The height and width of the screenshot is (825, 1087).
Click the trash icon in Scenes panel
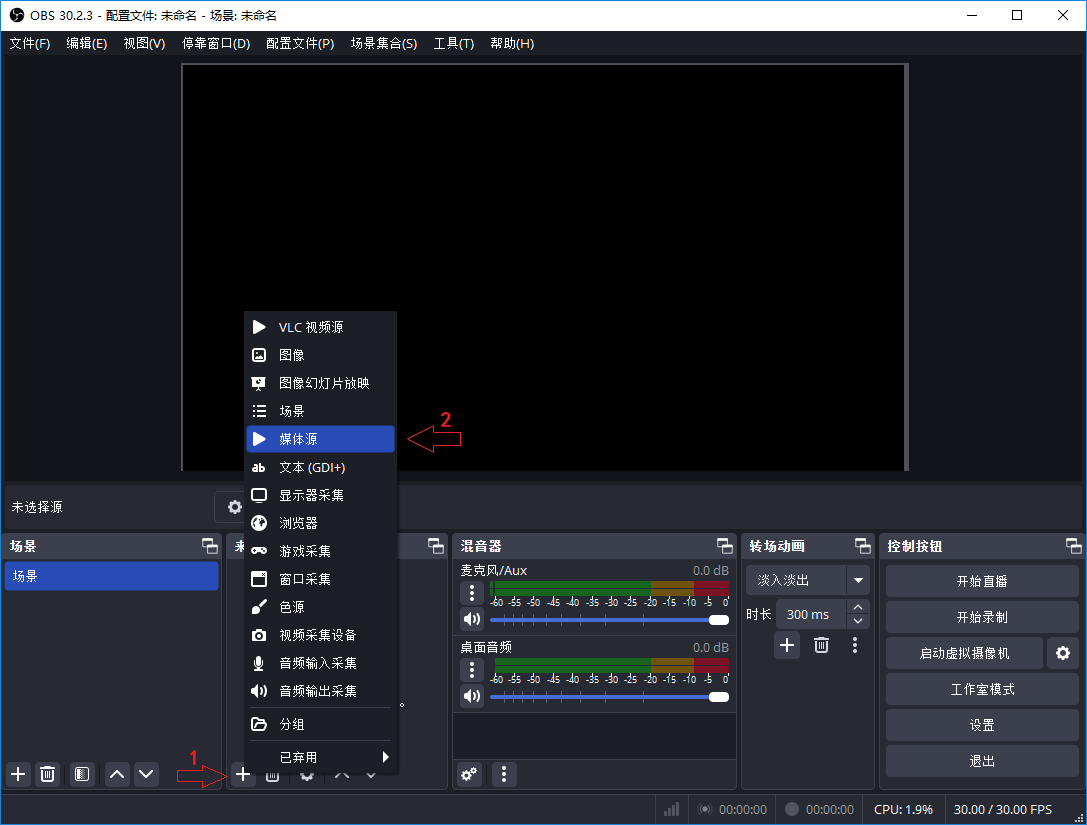click(x=47, y=774)
